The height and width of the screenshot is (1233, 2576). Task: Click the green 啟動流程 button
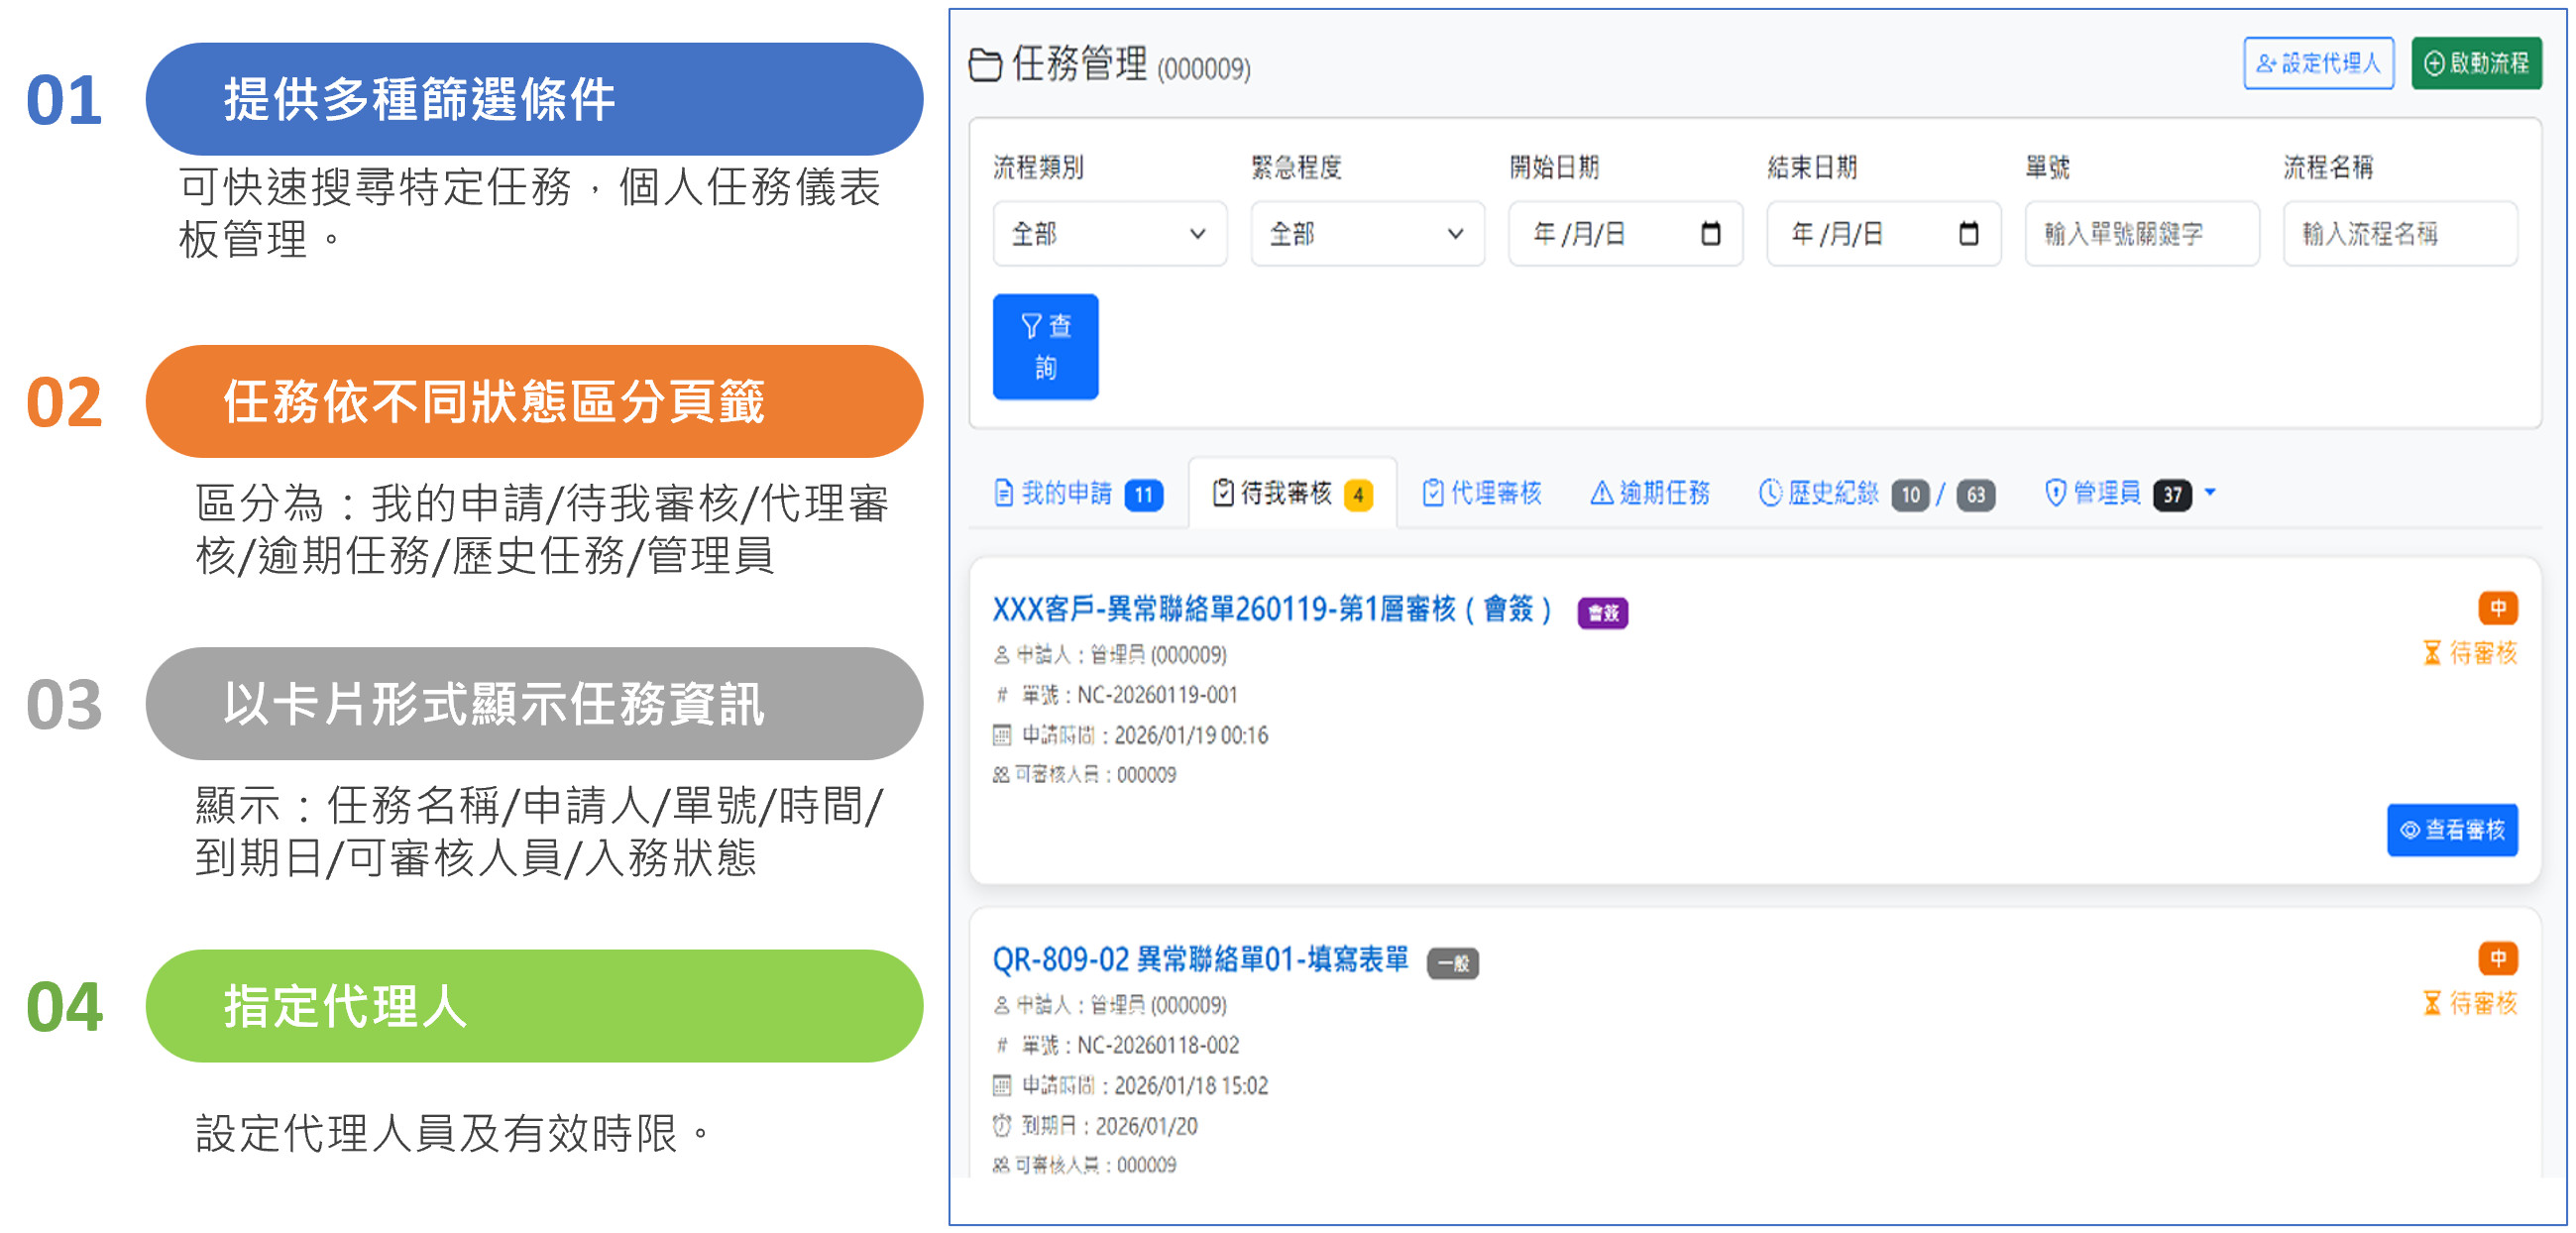tap(2476, 63)
